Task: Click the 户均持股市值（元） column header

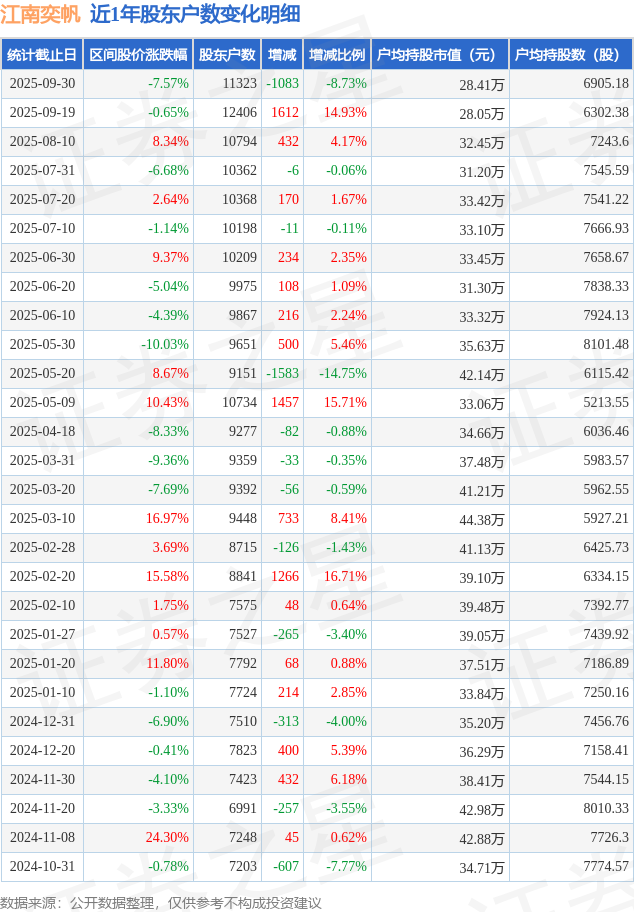Action: (439, 55)
